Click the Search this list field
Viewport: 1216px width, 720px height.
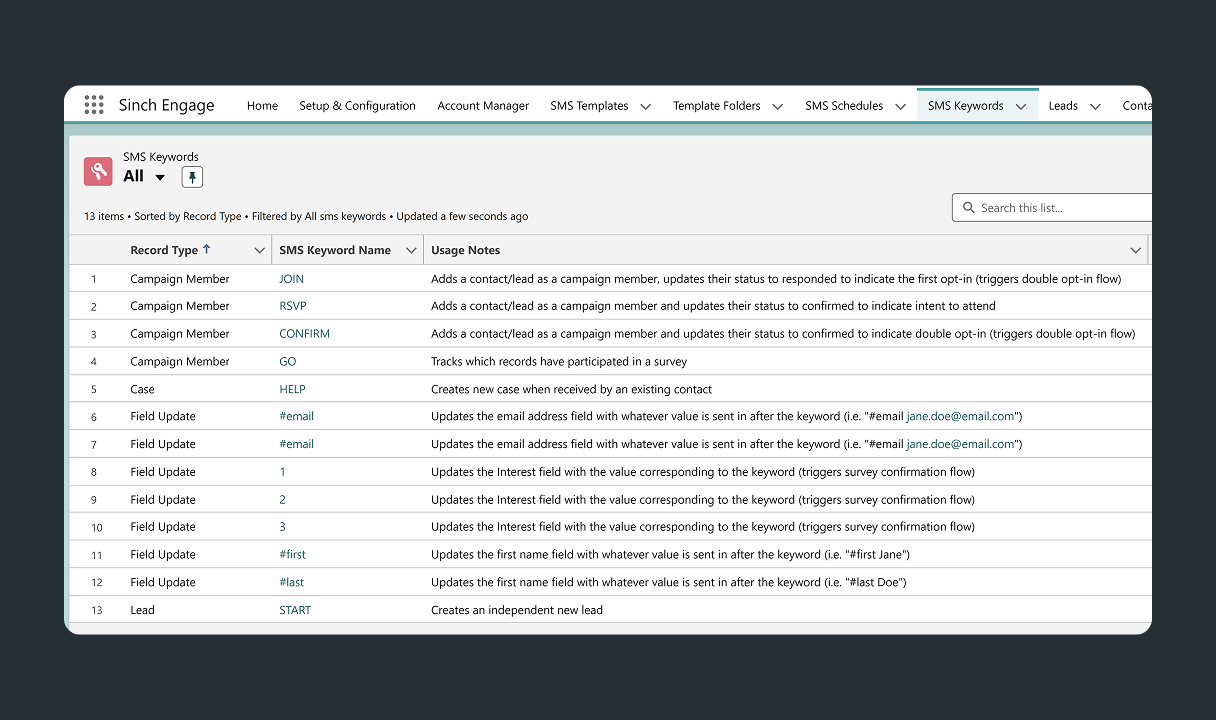[1060, 208]
